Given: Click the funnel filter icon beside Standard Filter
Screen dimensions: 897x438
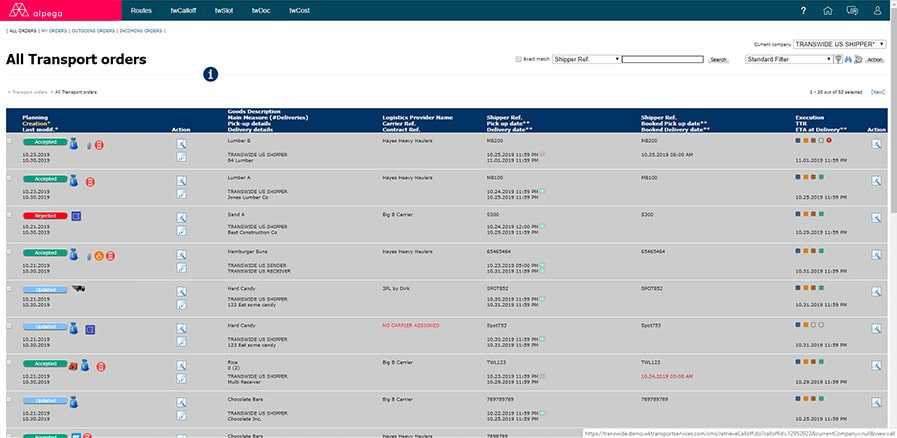Looking at the screenshot, I should click(x=839, y=59).
